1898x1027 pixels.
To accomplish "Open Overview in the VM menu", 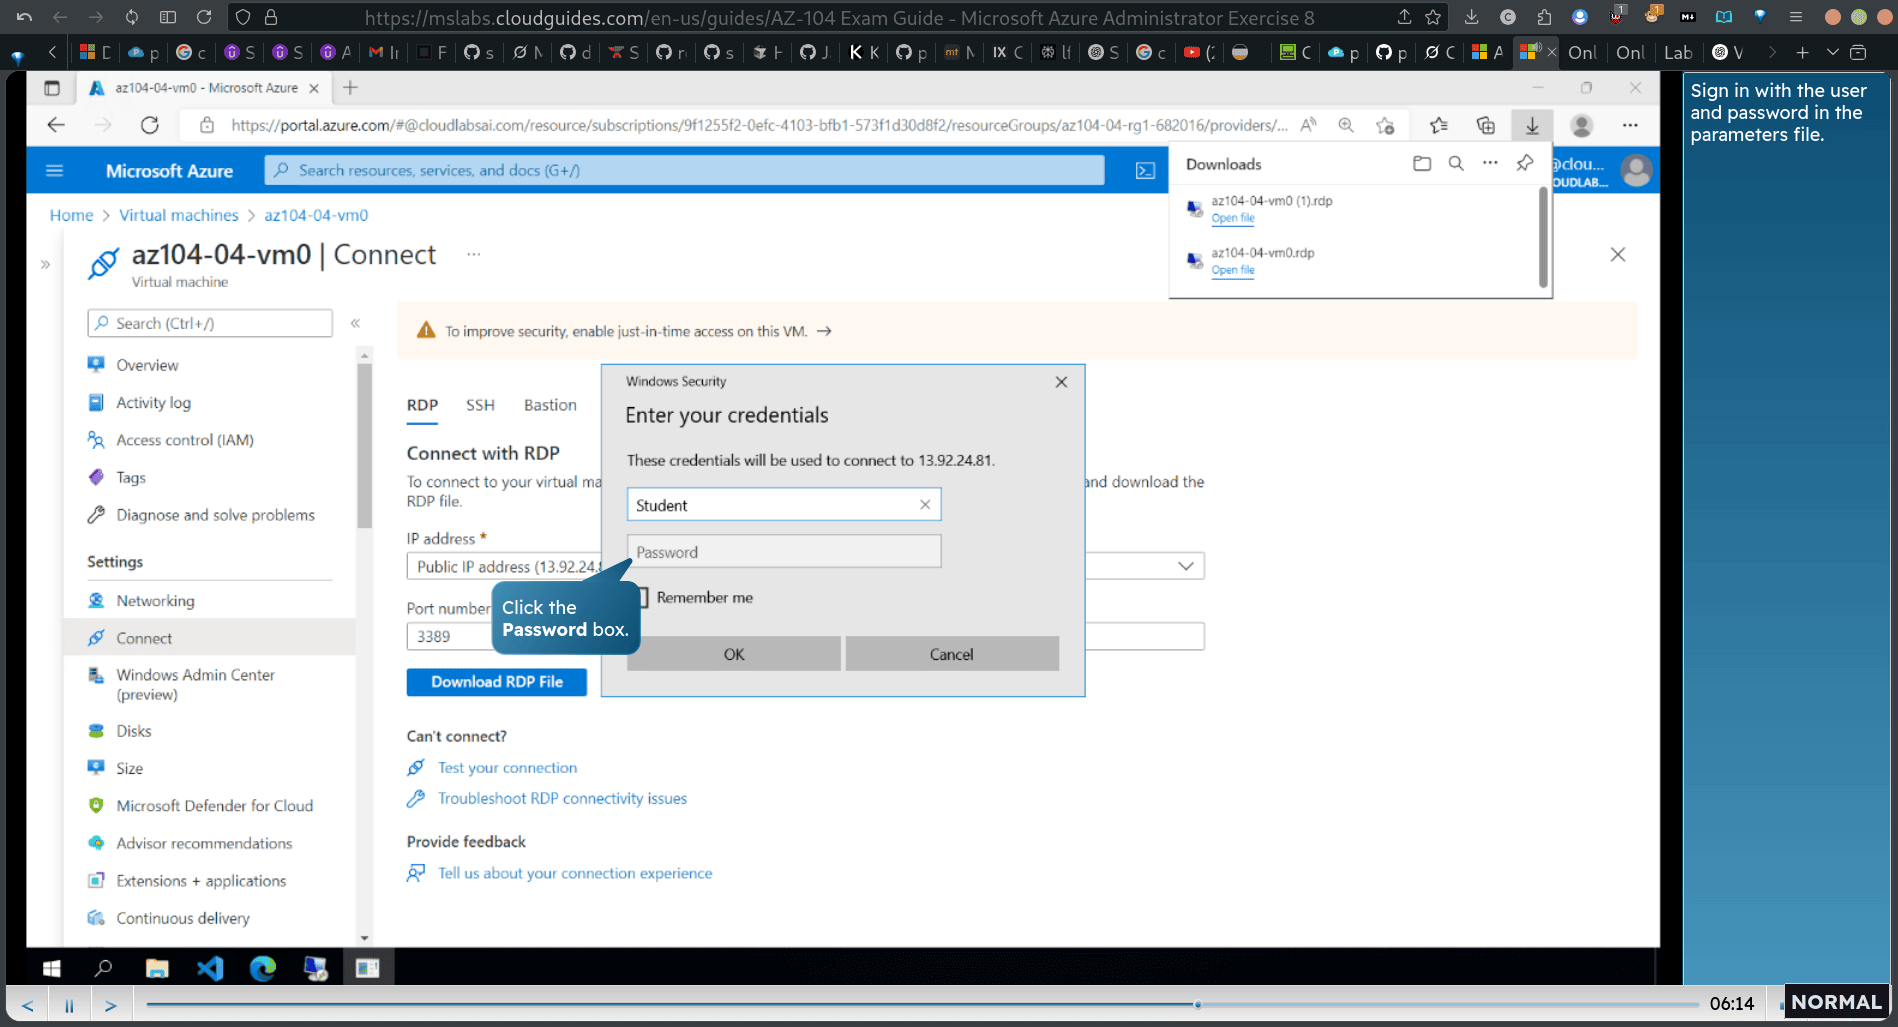I will tap(147, 365).
